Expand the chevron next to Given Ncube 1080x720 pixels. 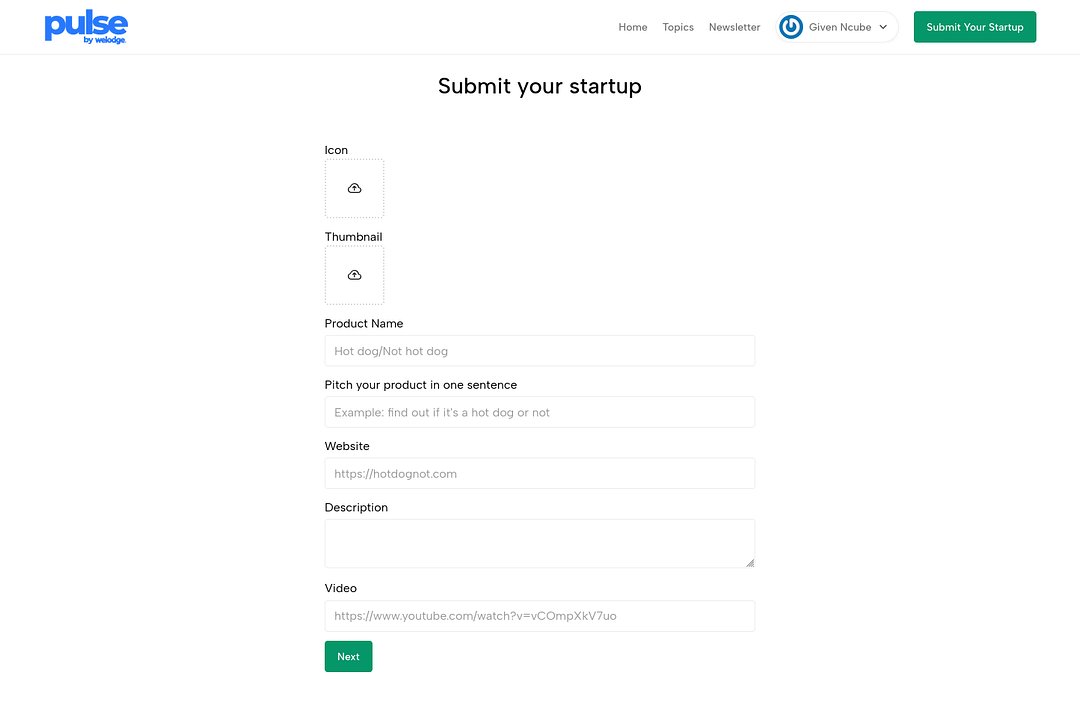(883, 27)
